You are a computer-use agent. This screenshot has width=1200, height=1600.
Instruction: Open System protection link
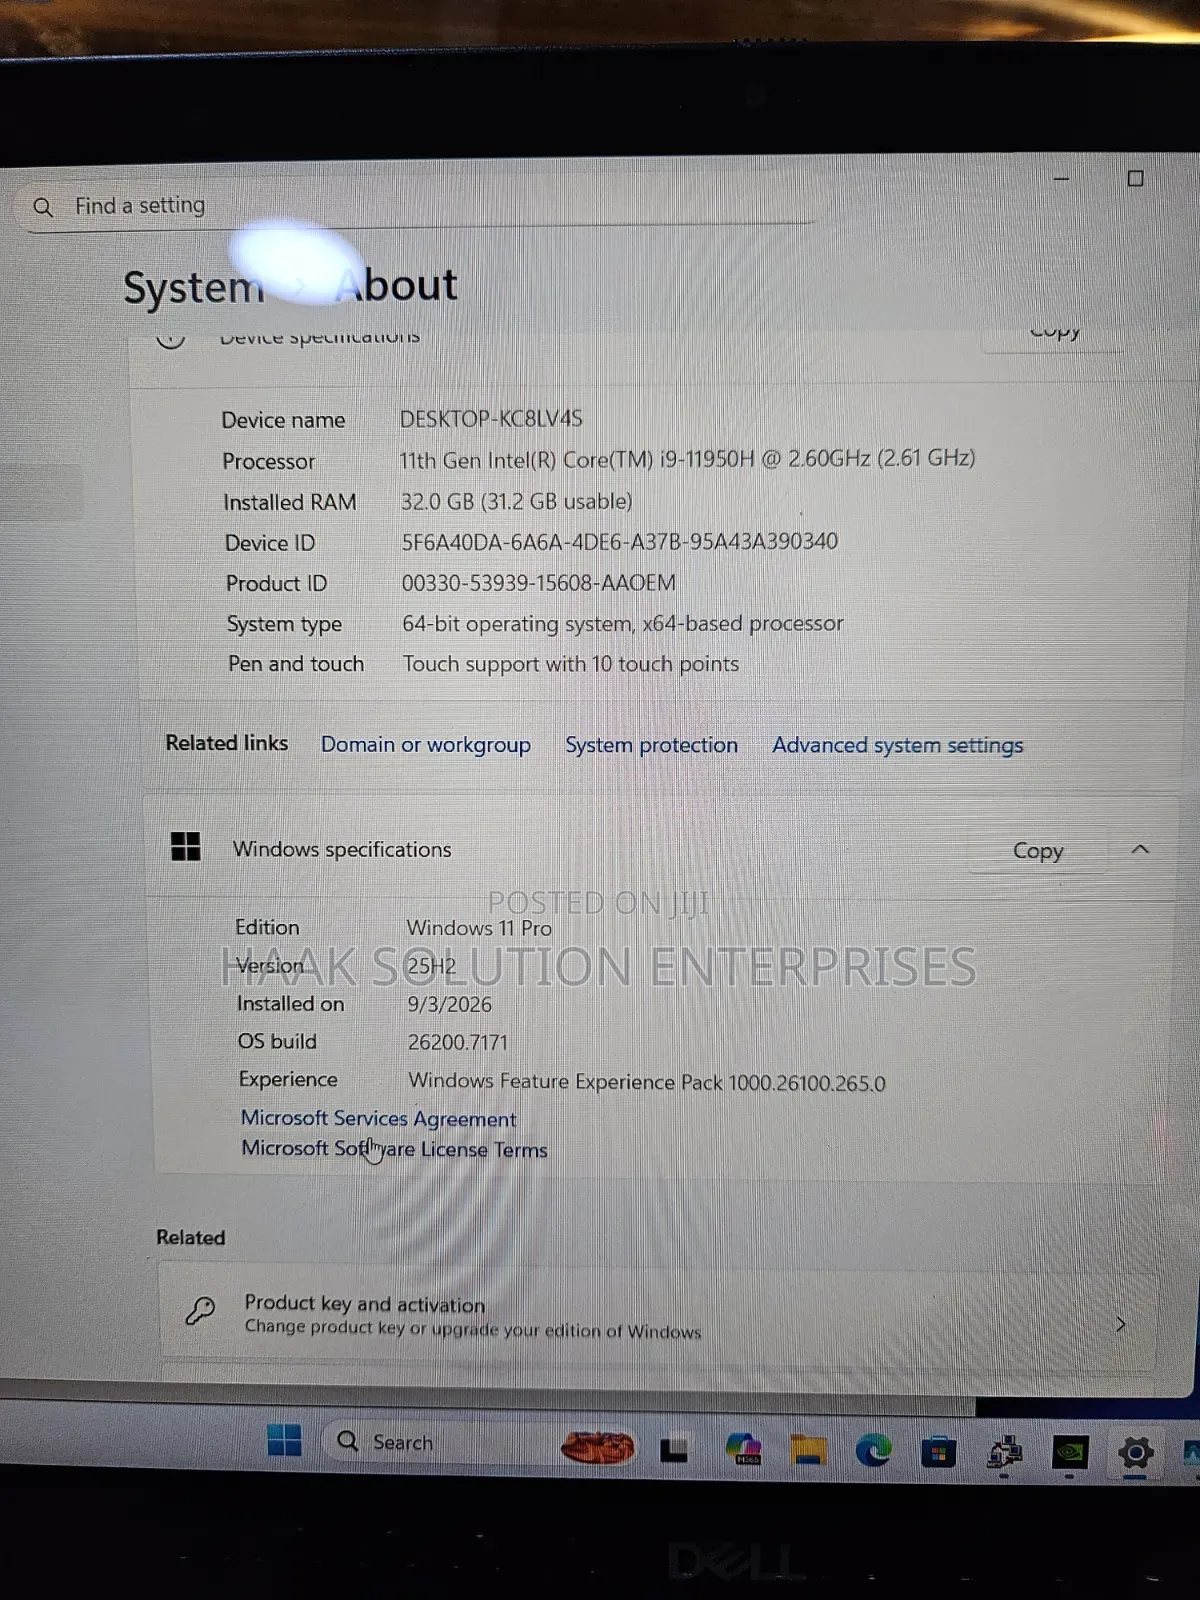[x=651, y=745]
